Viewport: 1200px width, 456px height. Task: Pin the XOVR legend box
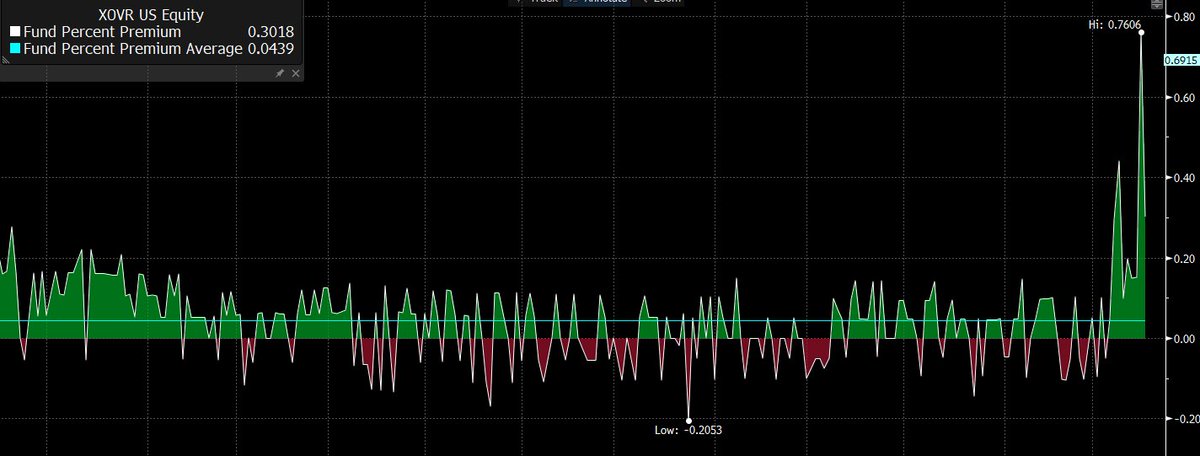(x=280, y=73)
